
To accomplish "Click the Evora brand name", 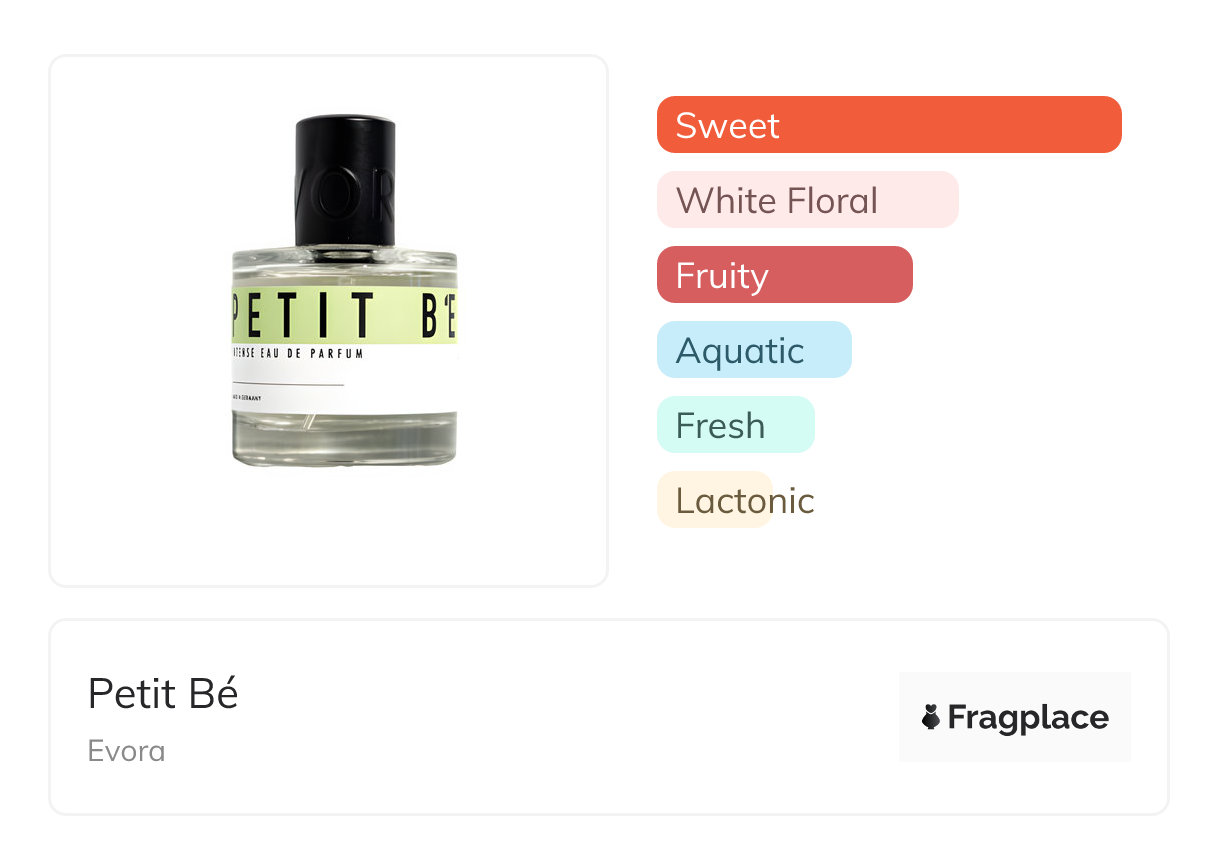I will [x=126, y=751].
